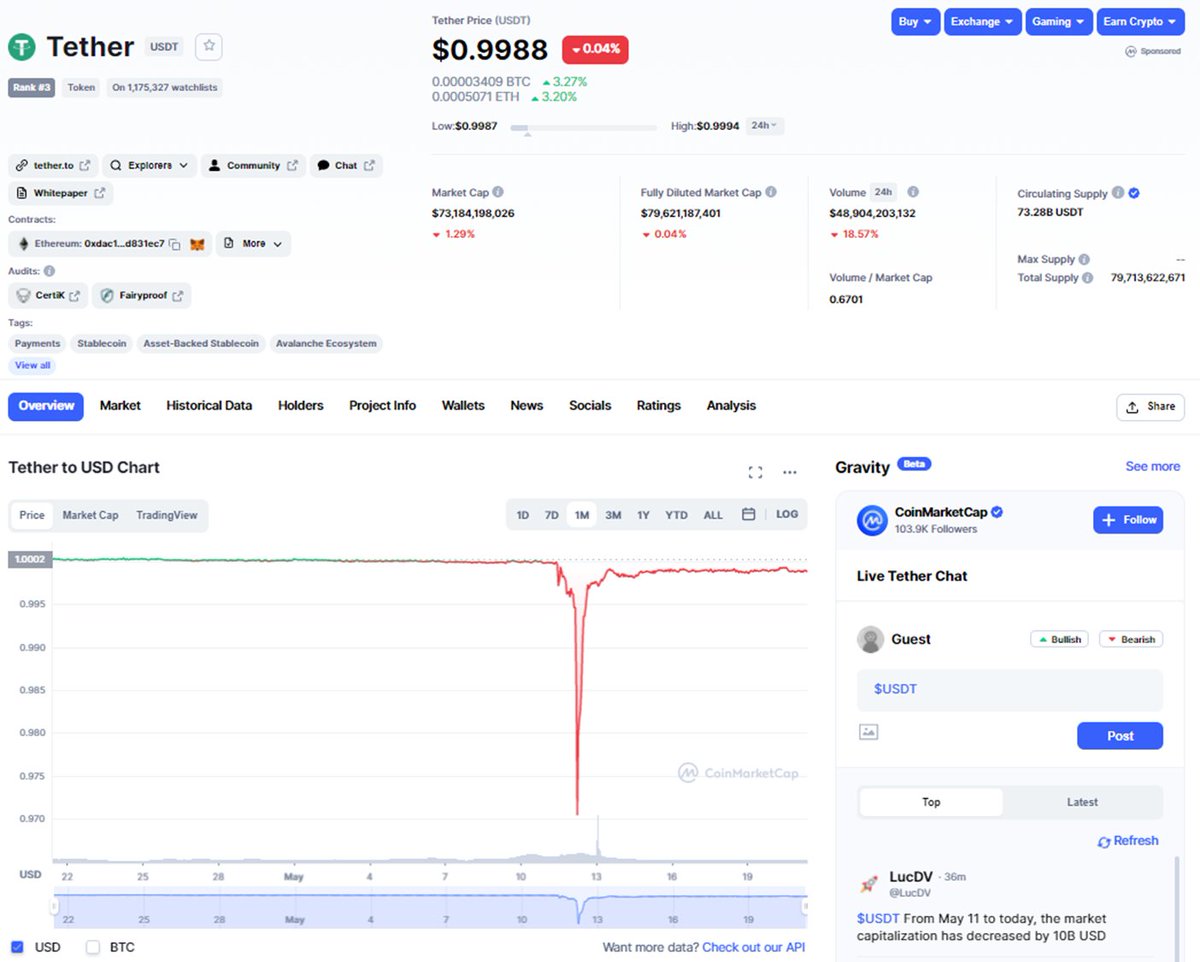Copy the Ethereum contract address icon
The width and height of the screenshot is (1200, 962).
coord(175,244)
